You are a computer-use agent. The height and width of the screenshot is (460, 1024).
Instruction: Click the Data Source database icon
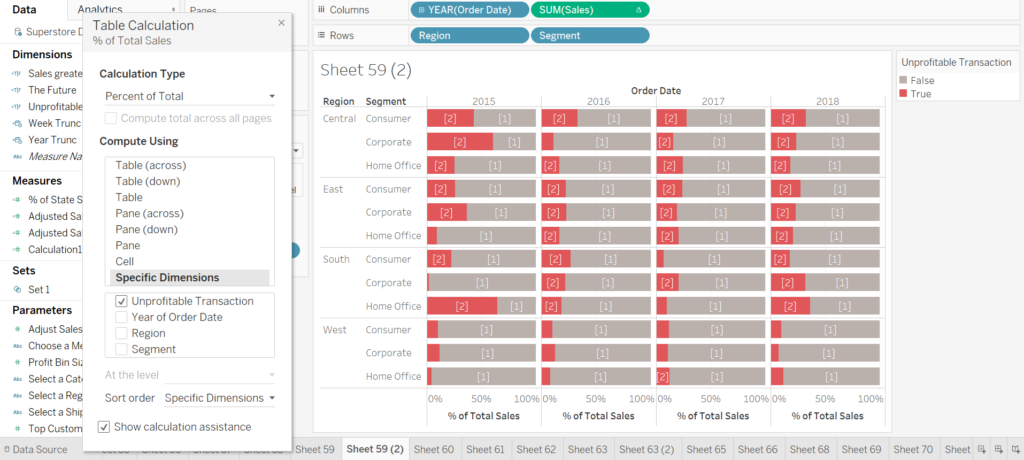point(6,450)
